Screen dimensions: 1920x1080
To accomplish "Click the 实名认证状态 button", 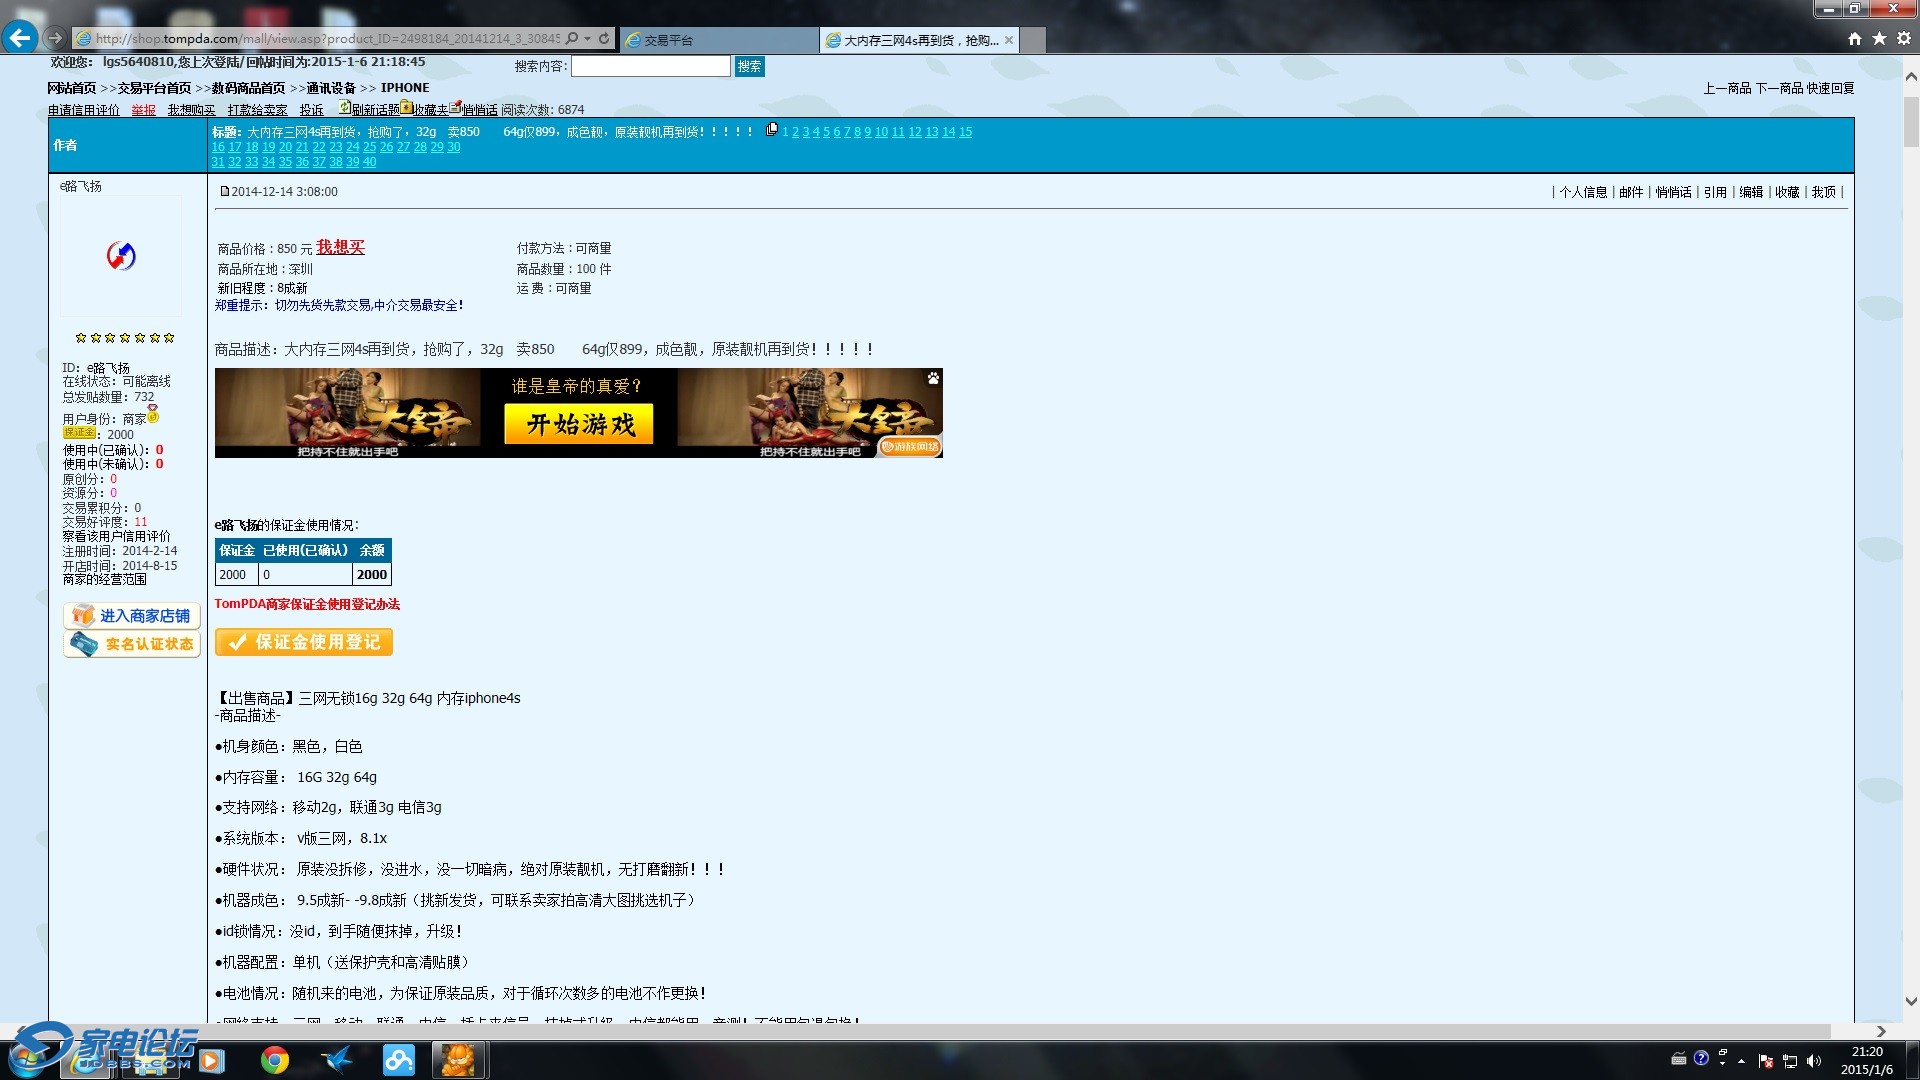I will 132,644.
